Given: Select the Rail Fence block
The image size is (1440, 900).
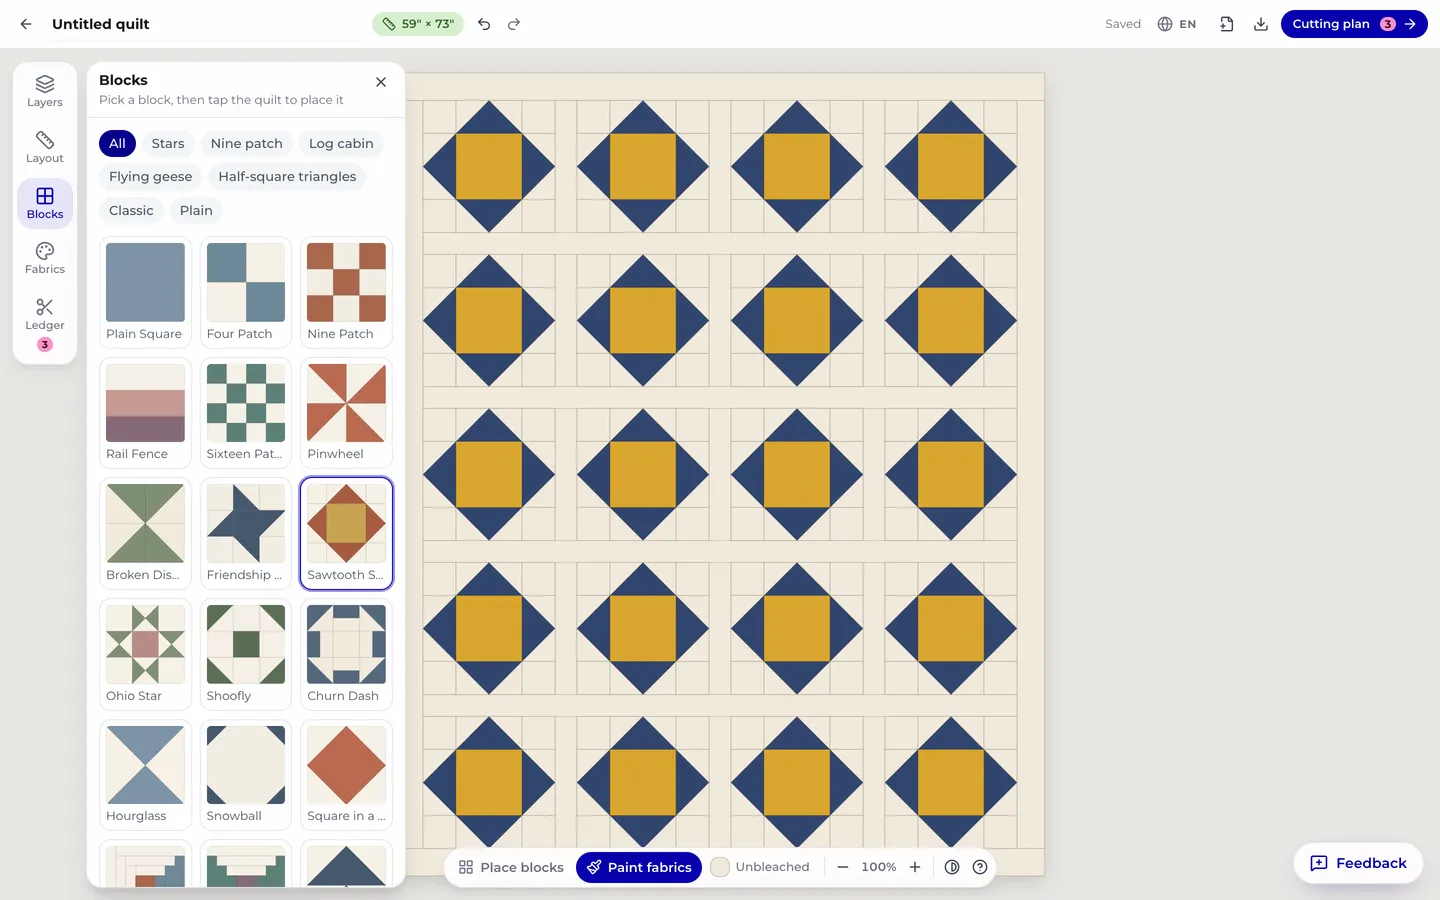Looking at the screenshot, I should (145, 412).
